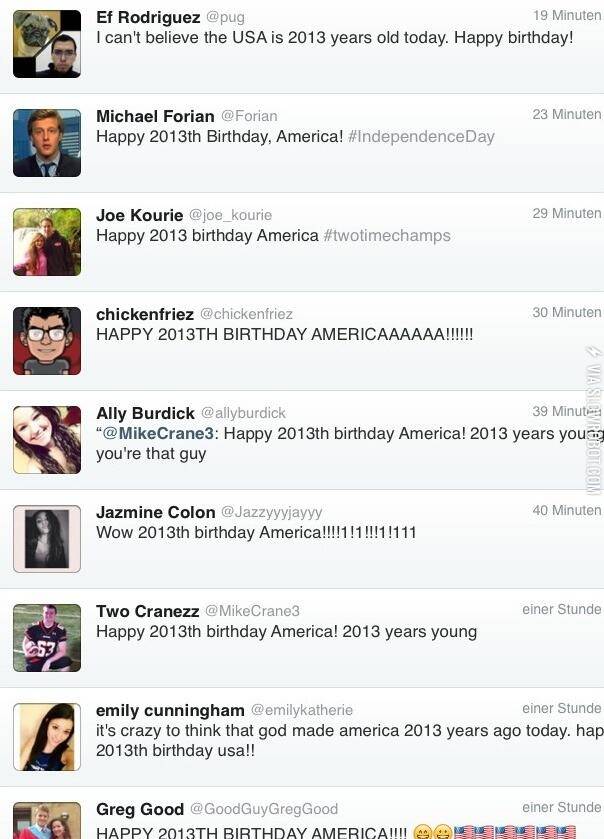The width and height of the screenshot is (604, 839).
Task: Open emily cunningham's profile photo
Action: (x=47, y=737)
